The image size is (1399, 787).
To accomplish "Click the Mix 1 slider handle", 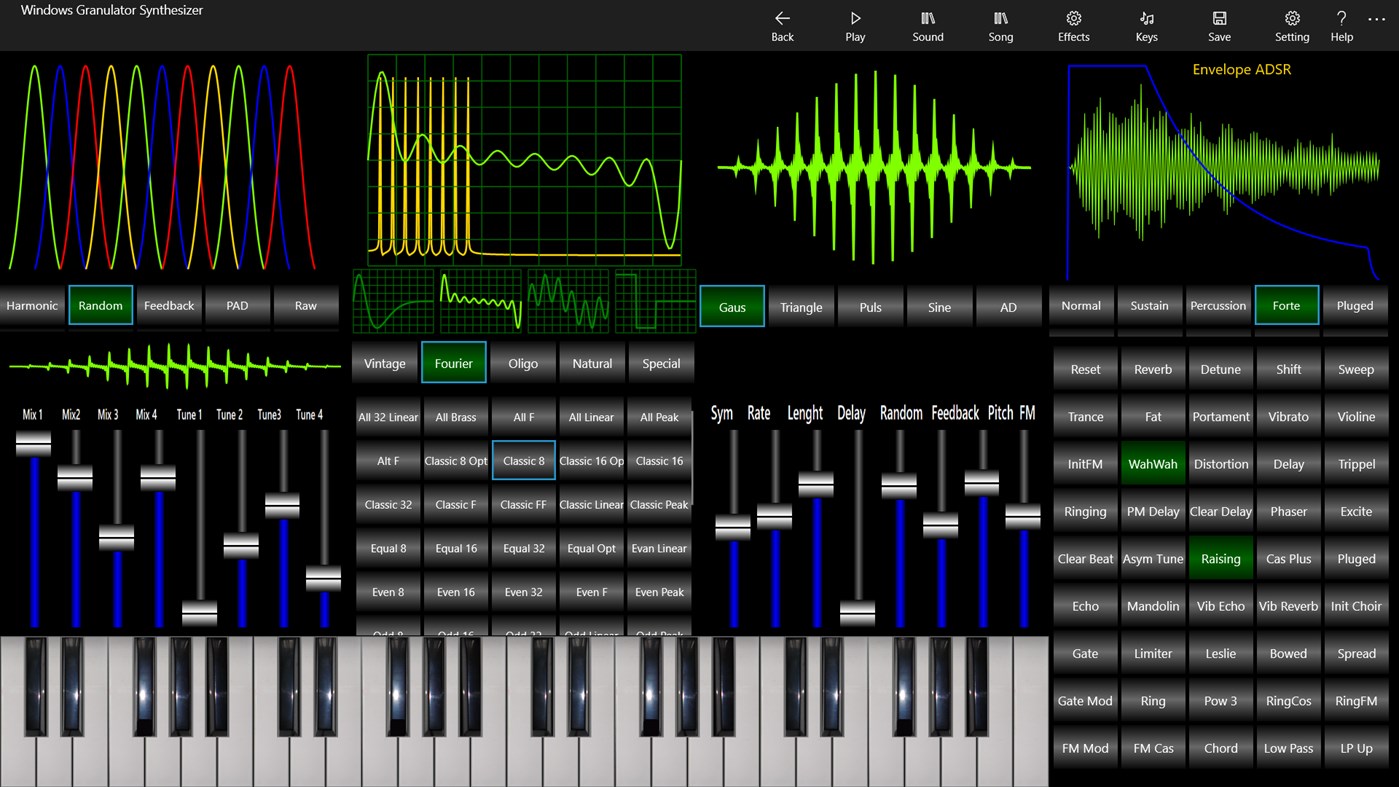I will tap(35, 443).
